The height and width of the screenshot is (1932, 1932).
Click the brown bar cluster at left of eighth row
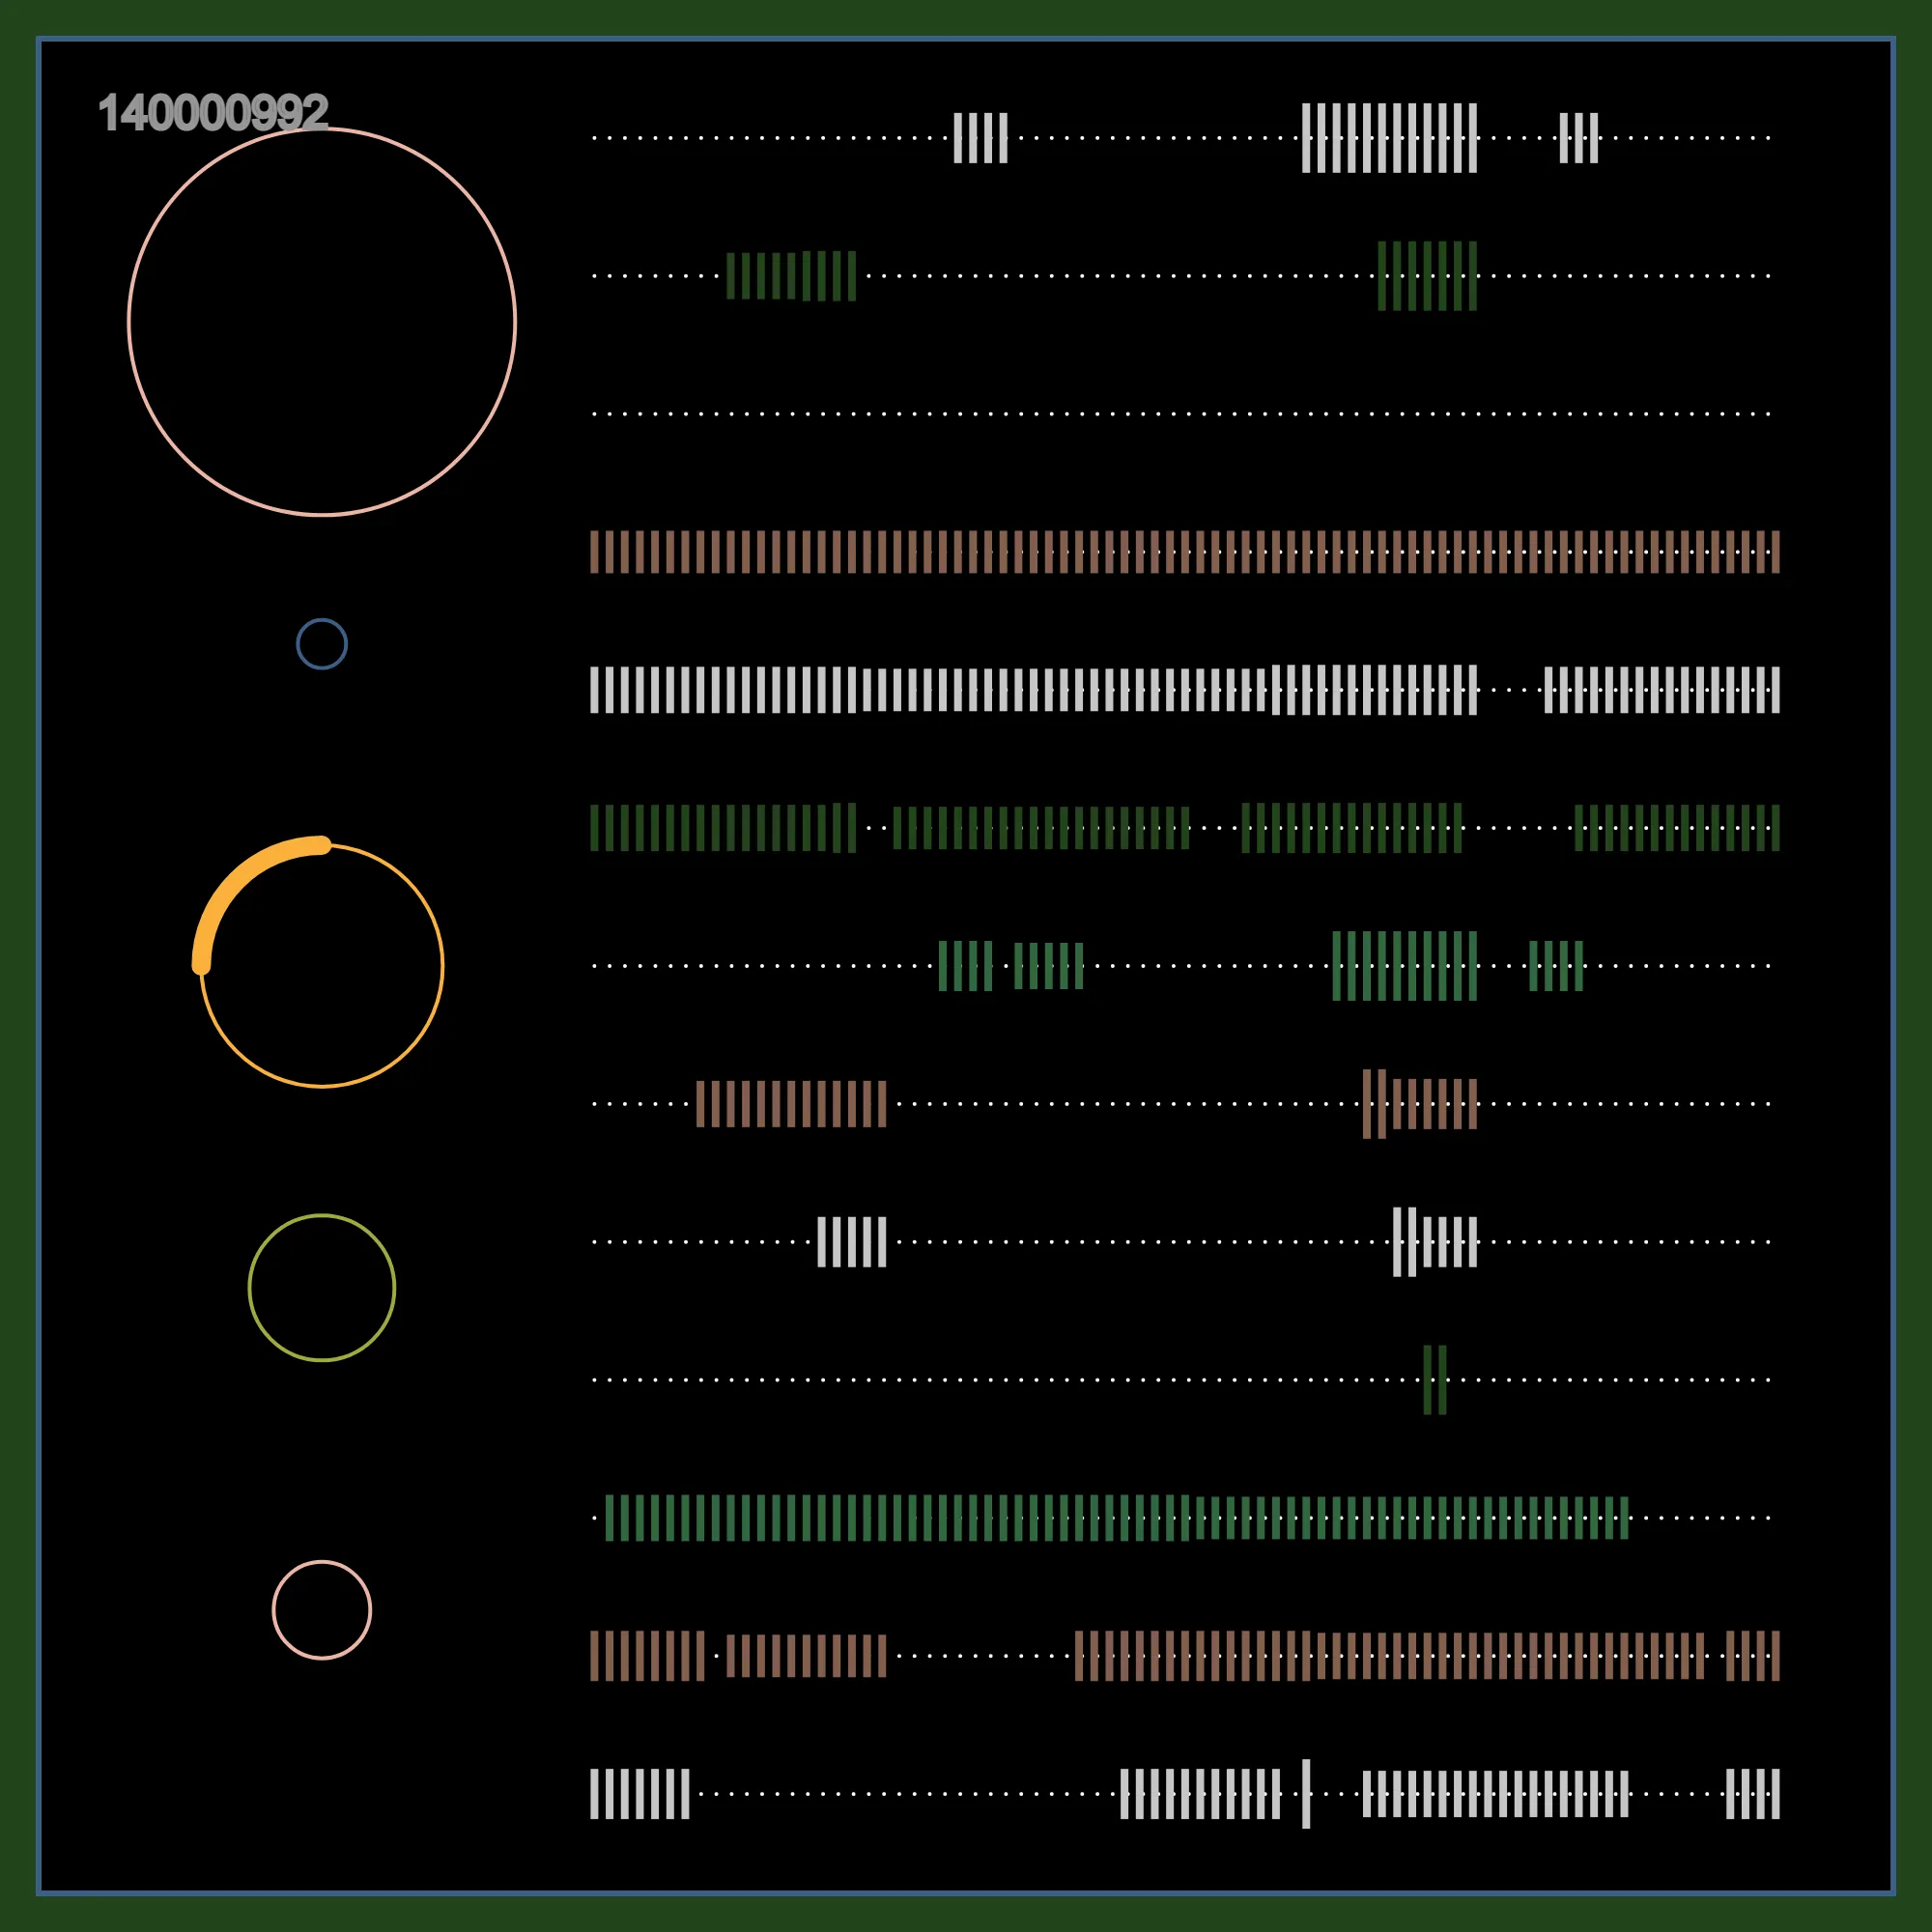[791, 1104]
